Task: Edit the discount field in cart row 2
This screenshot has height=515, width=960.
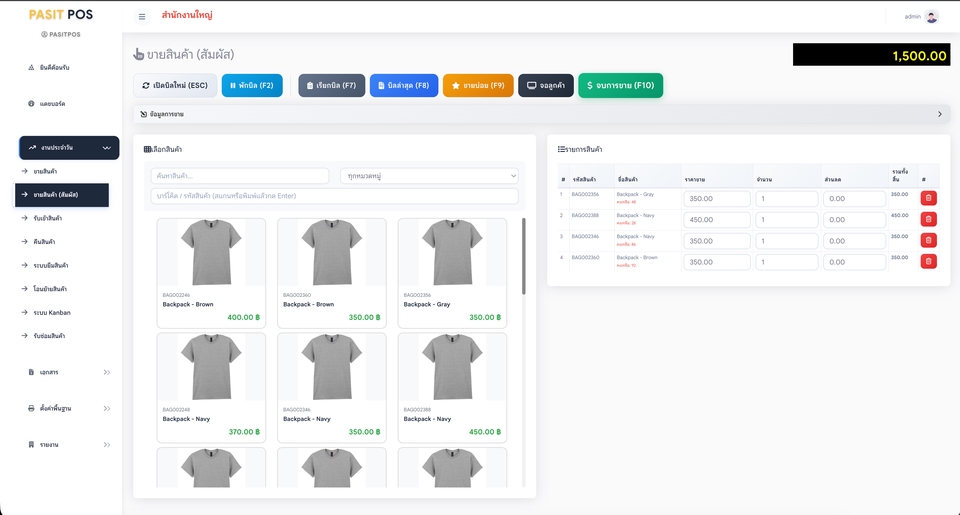Action: tap(855, 220)
